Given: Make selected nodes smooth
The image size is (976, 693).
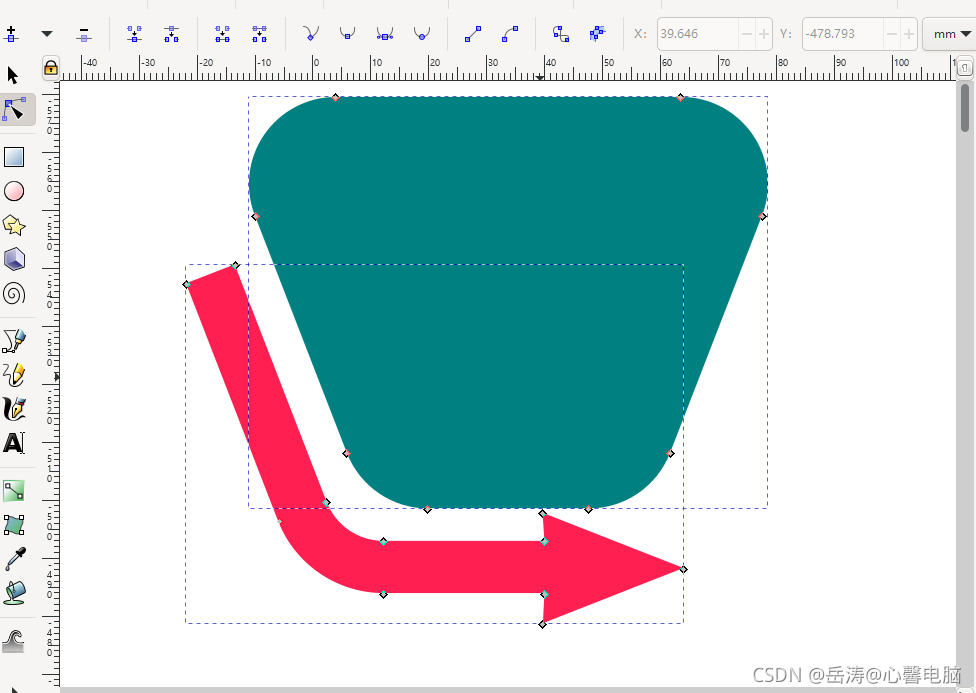Looking at the screenshot, I should pyautogui.click(x=347, y=34).
